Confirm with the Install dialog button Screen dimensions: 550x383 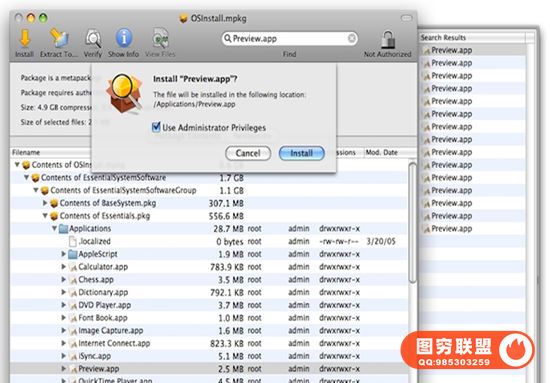point(302,153)
